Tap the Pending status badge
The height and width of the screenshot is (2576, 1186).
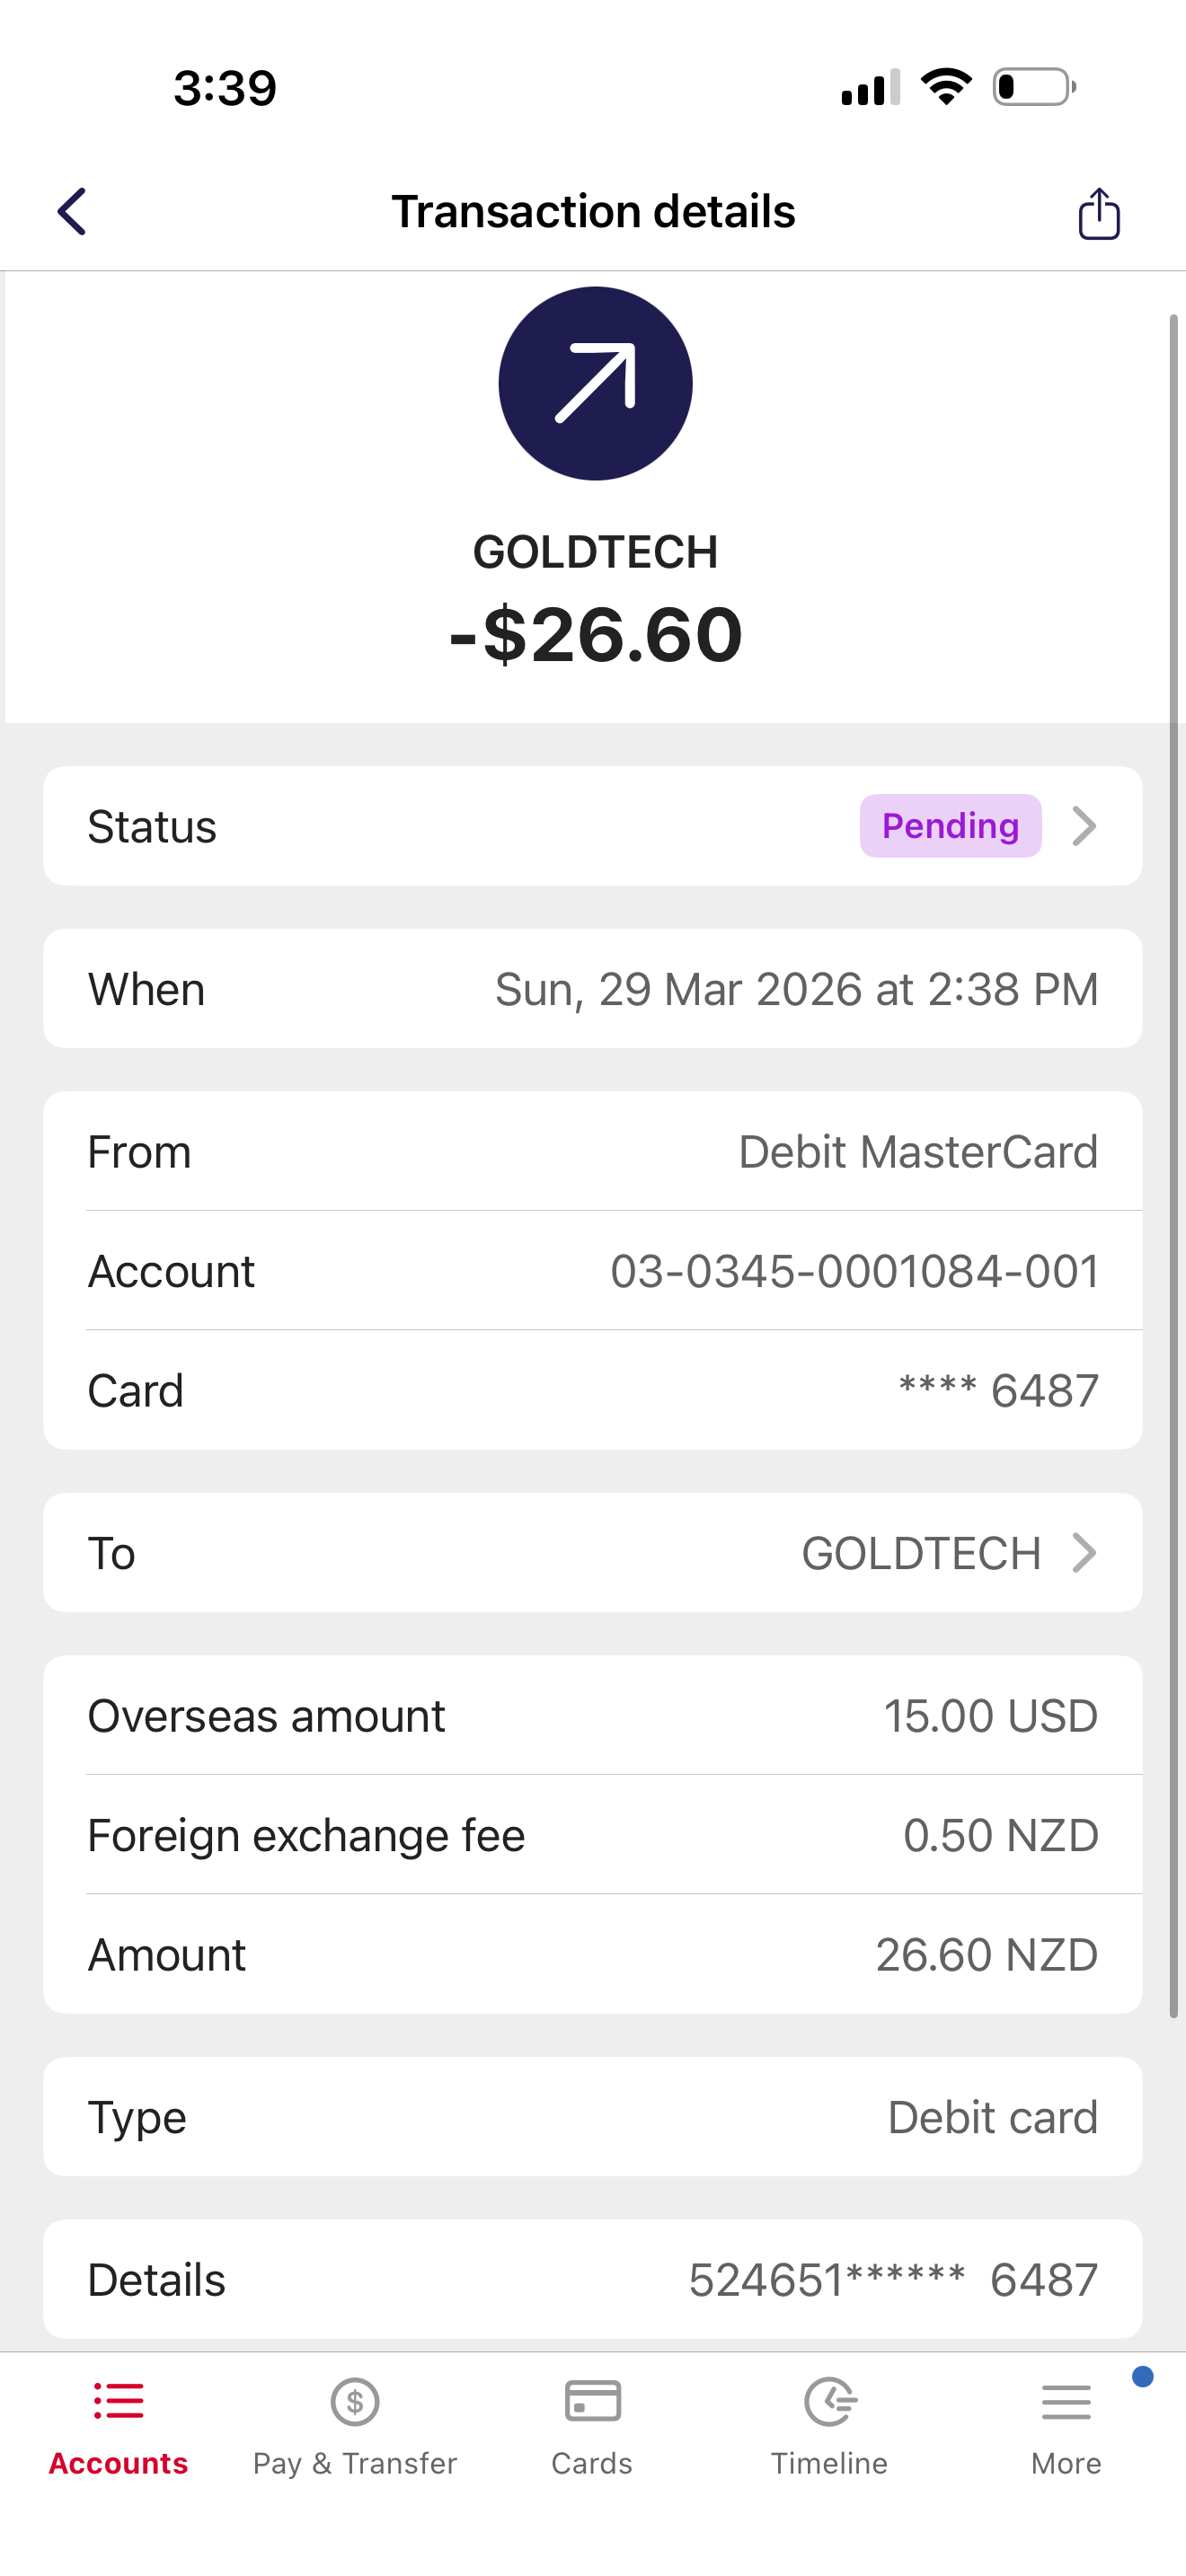pos(950,826)
